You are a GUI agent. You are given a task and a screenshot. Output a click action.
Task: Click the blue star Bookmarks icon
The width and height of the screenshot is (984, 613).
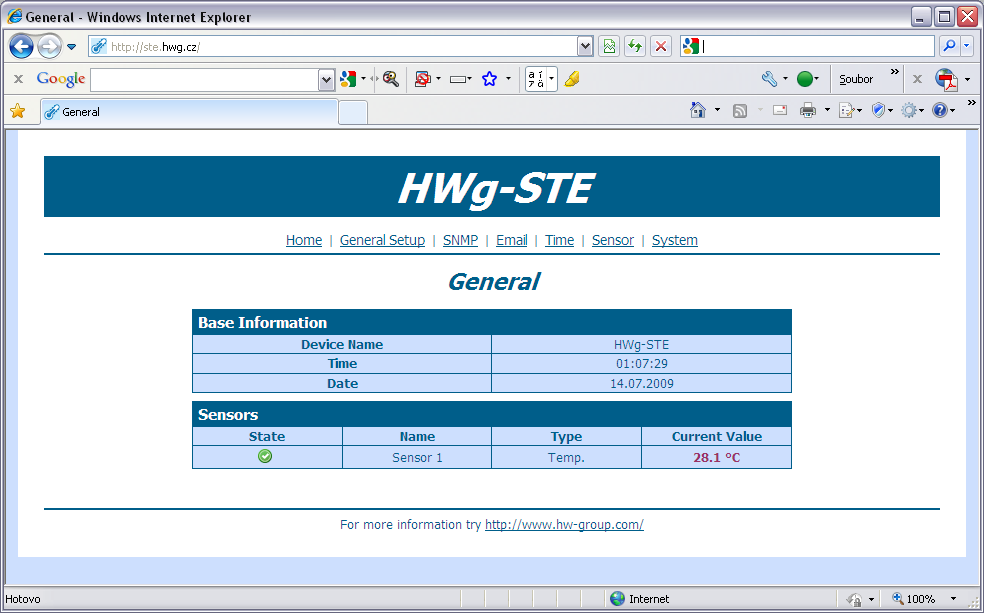pos(489,79)
